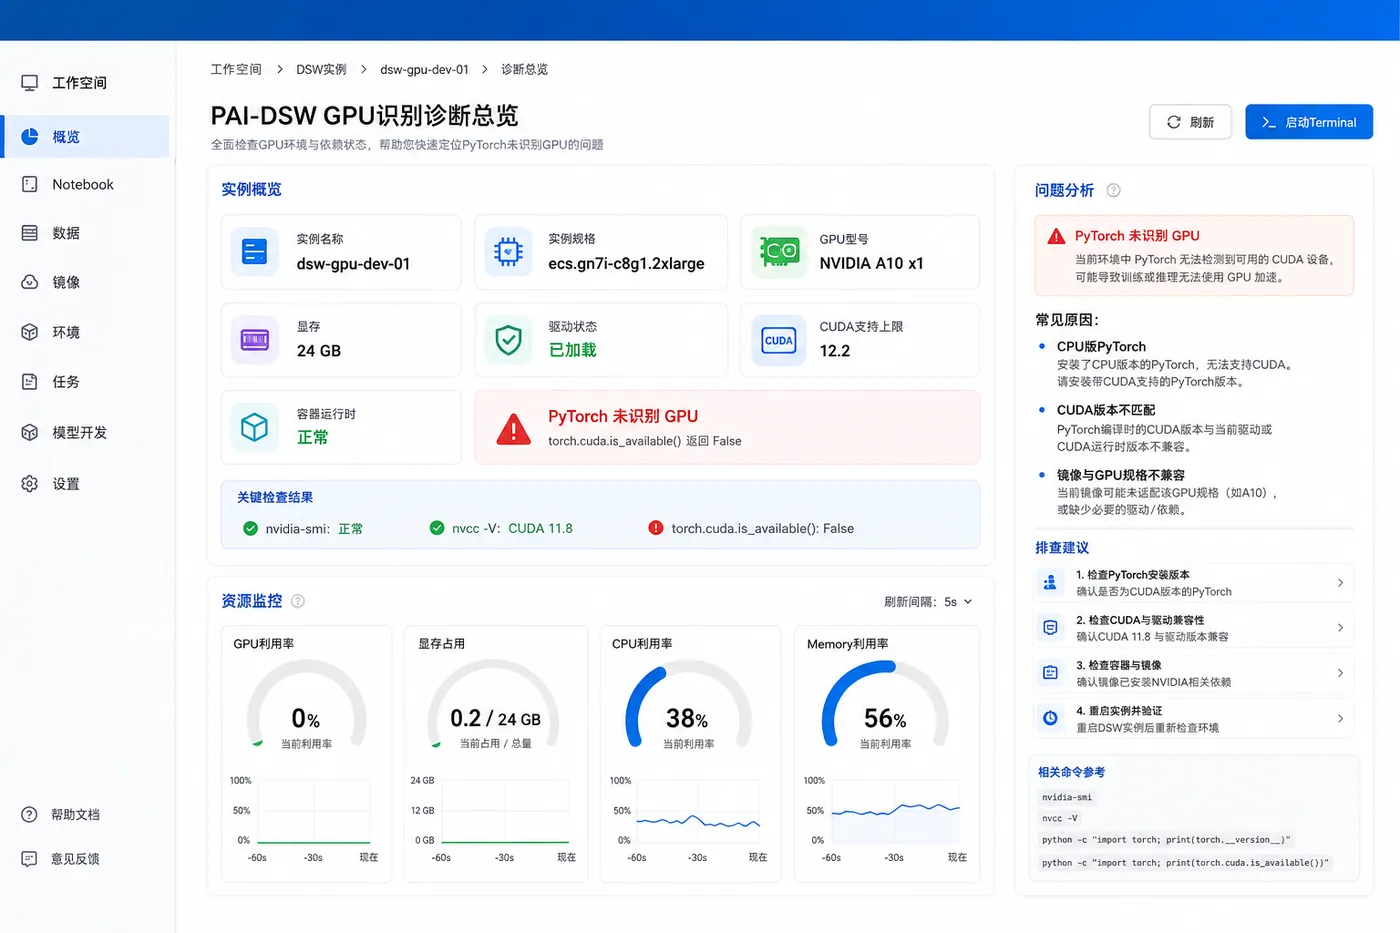
Task: Navigate to 工作空间 breadcrumb link
Action: coord(236,69)
